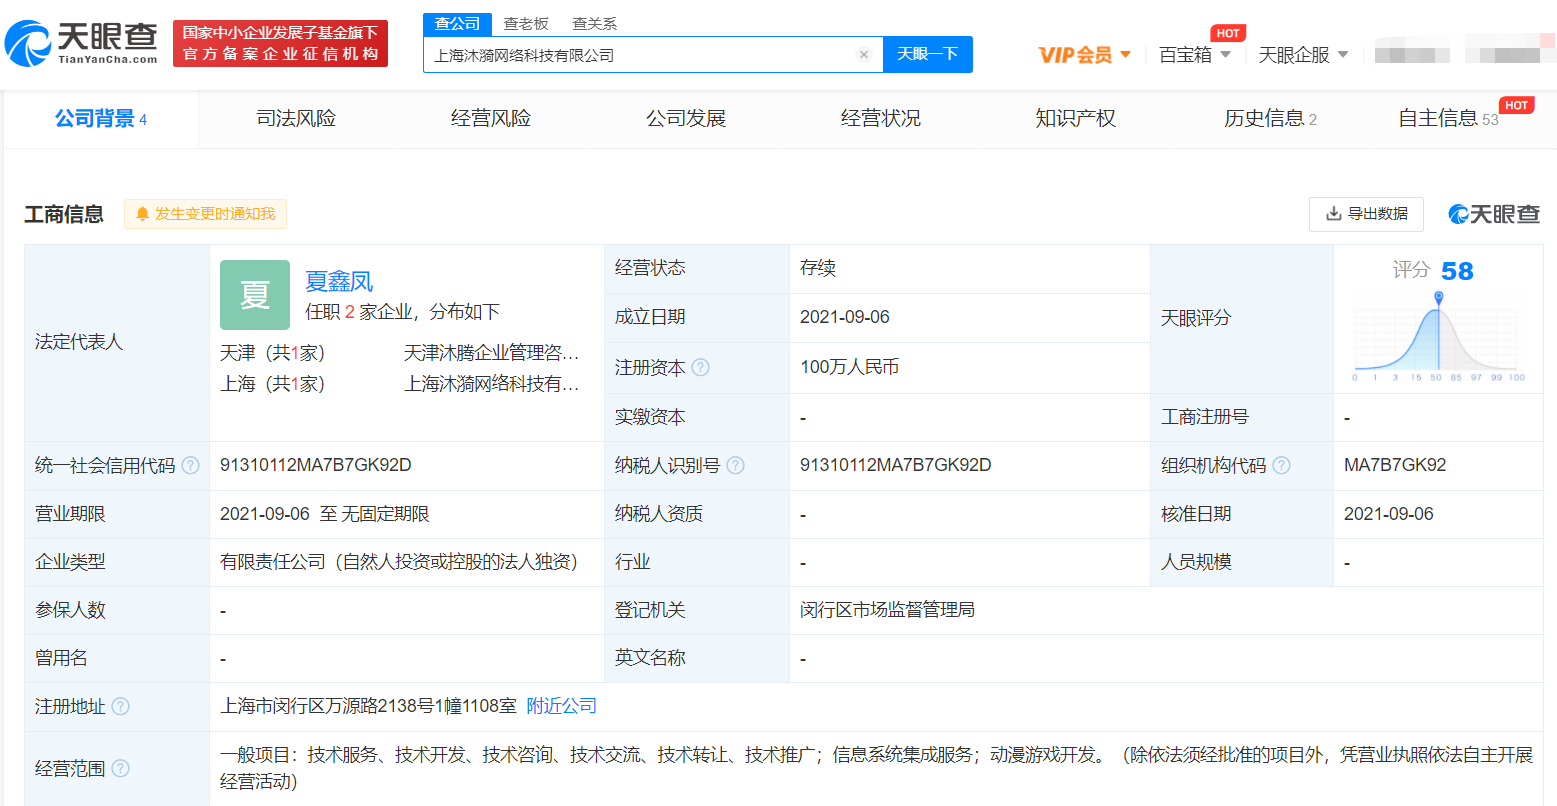Click the help icon next to 组织机构代码
This screenshot has height=806, width=1557.
(1282, 465)
